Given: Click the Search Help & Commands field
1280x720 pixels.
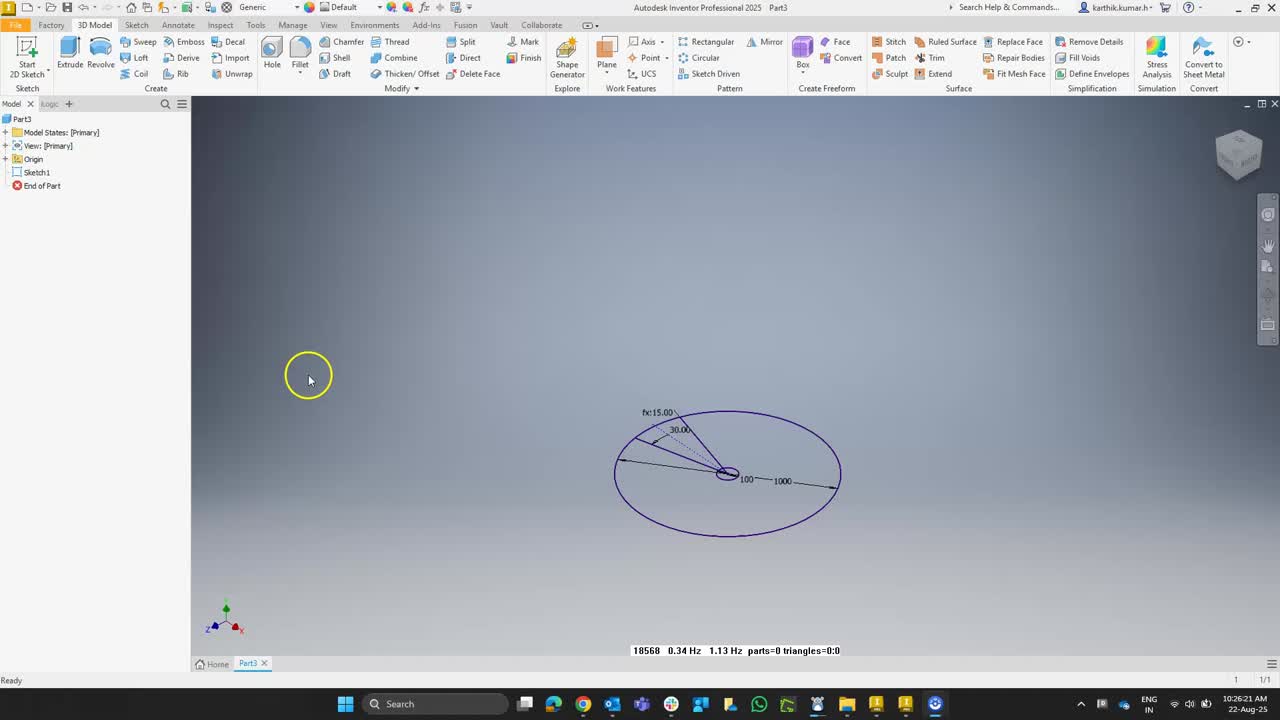Looking at the screenshot, I should coord(1009,7).
